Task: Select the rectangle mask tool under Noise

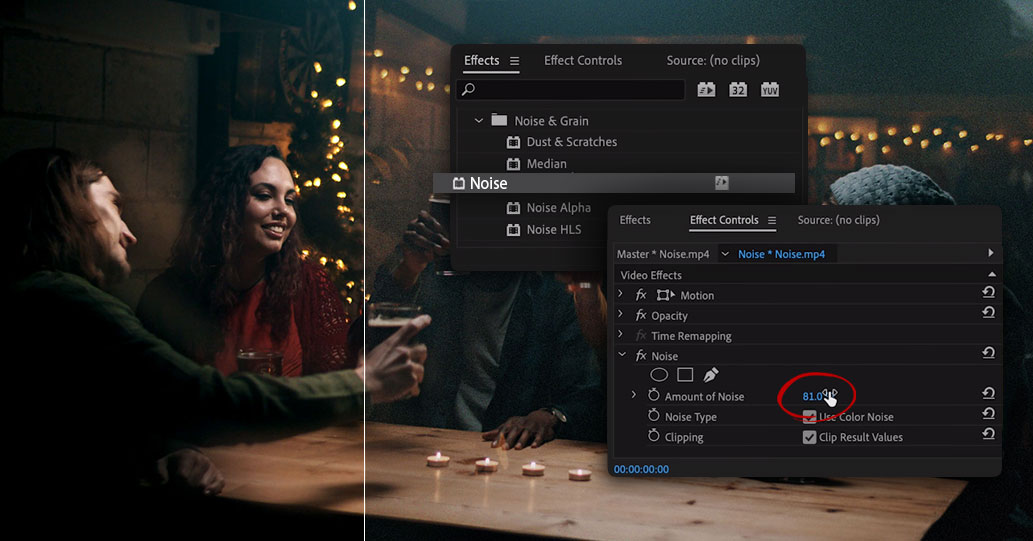Action: click(685, 375)
